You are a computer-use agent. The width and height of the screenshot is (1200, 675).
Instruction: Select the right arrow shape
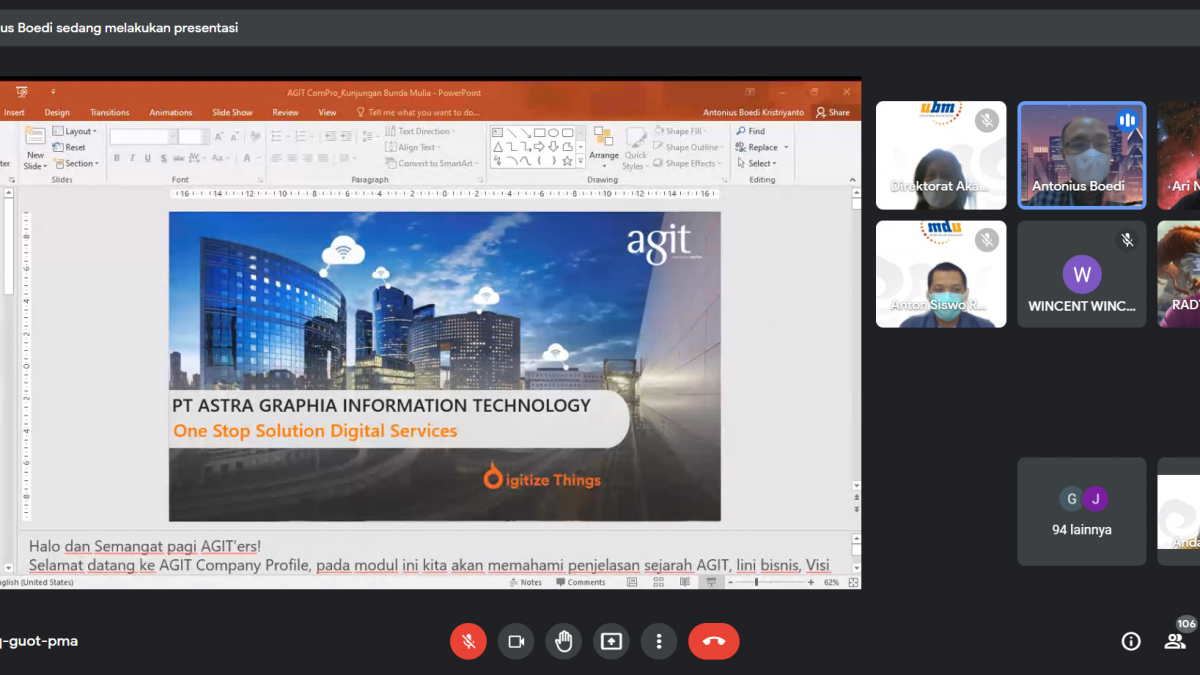click(x=540, y=146)
